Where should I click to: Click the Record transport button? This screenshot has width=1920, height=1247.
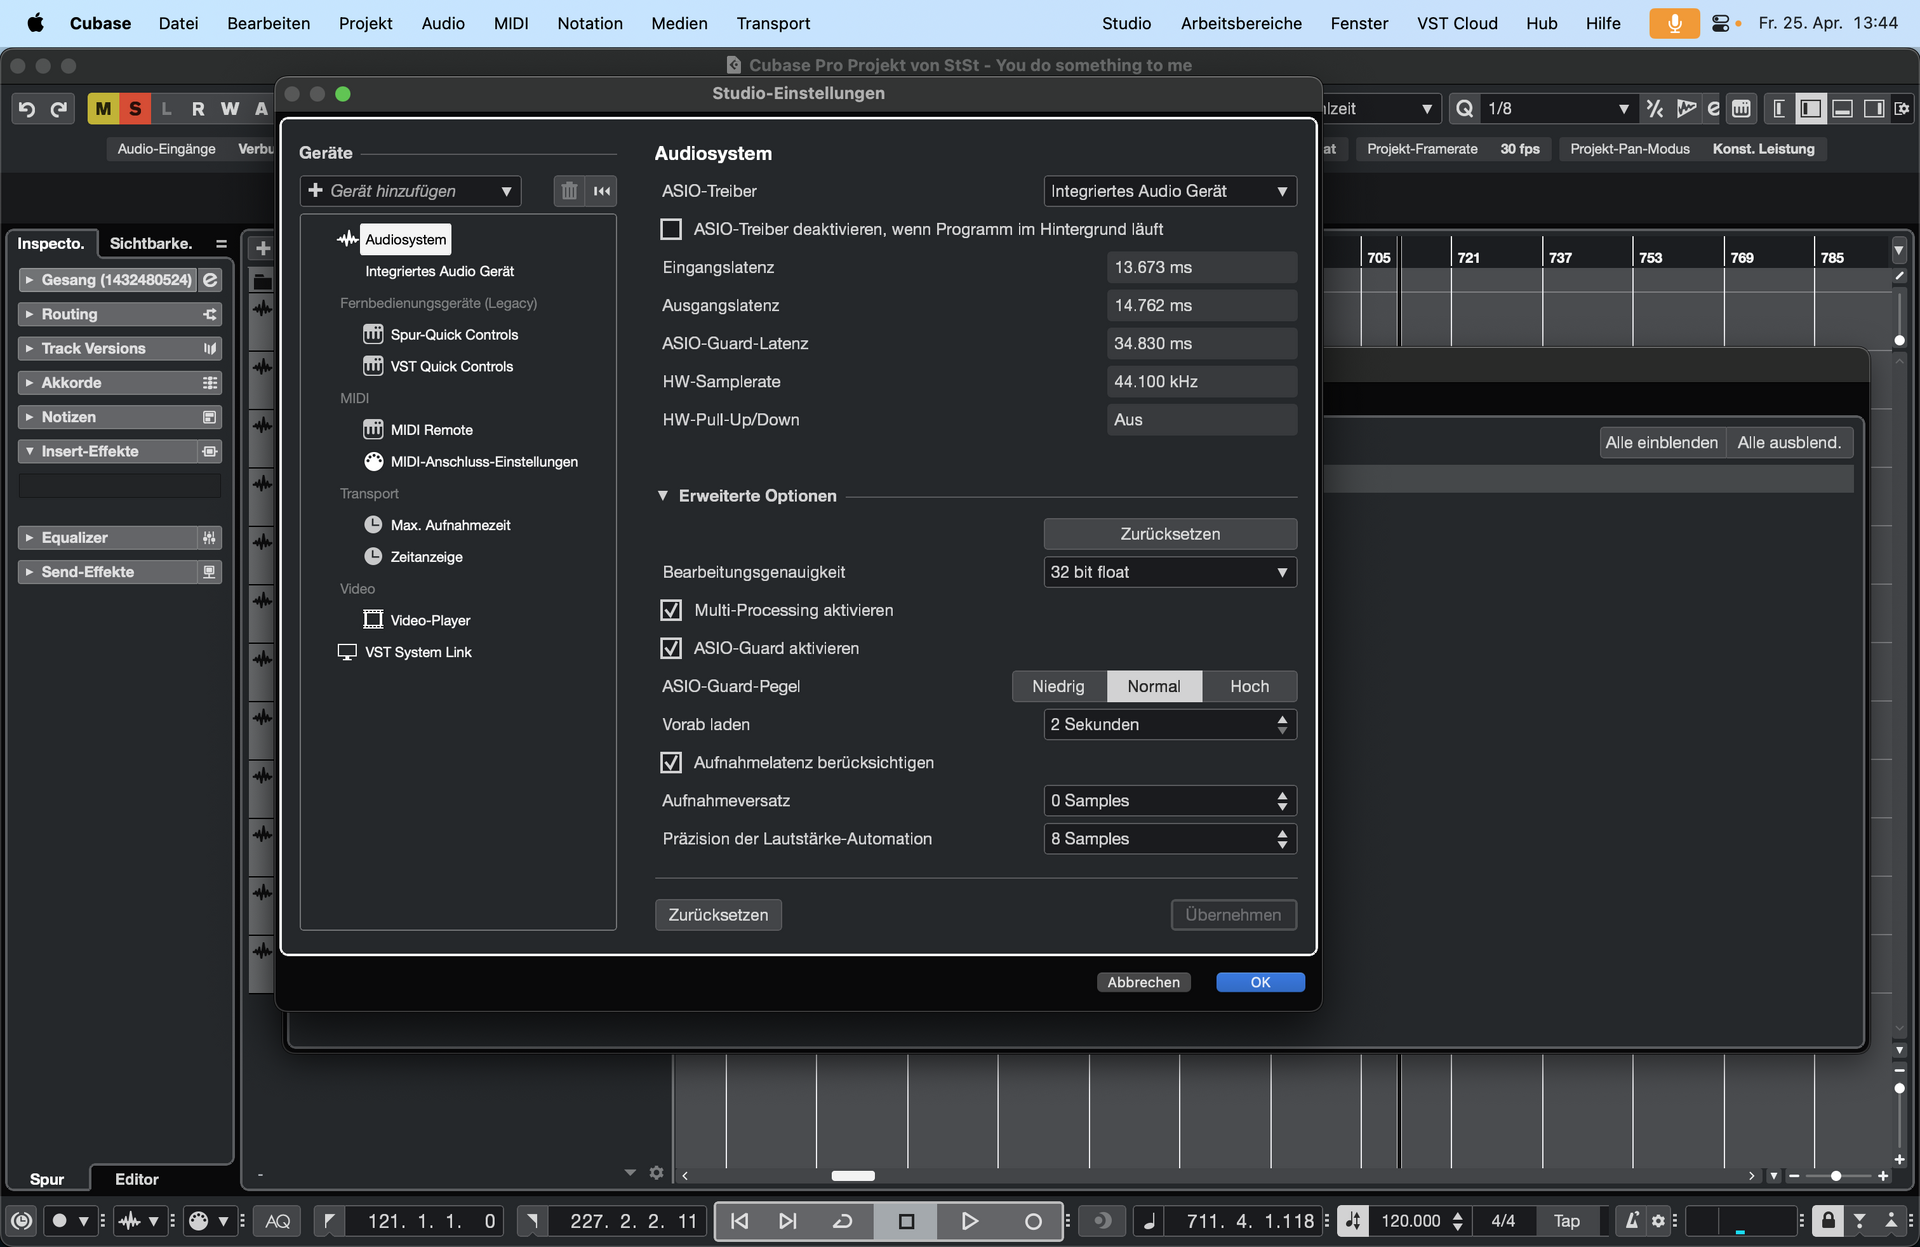[1033, 1221]
